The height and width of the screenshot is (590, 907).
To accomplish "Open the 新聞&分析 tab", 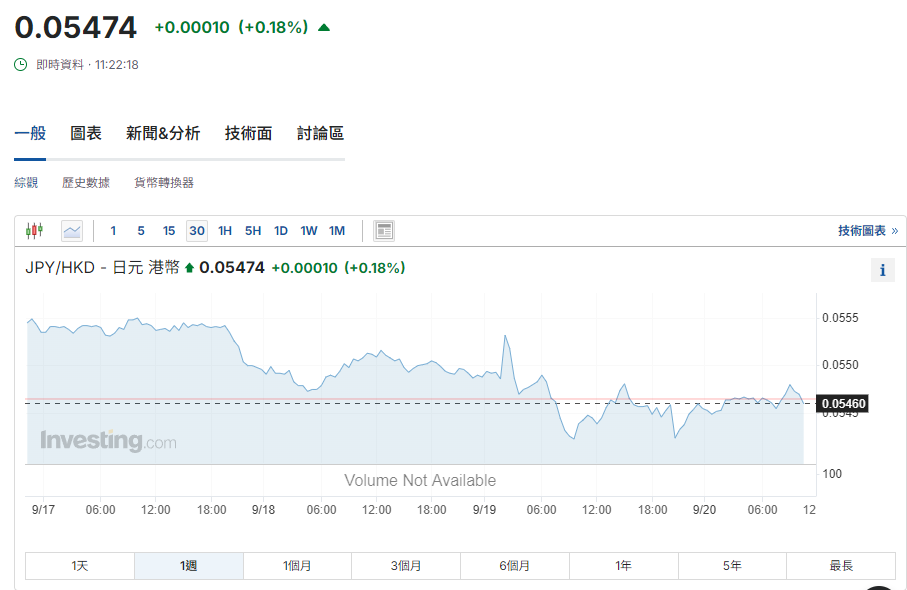I will click(163, 134).
